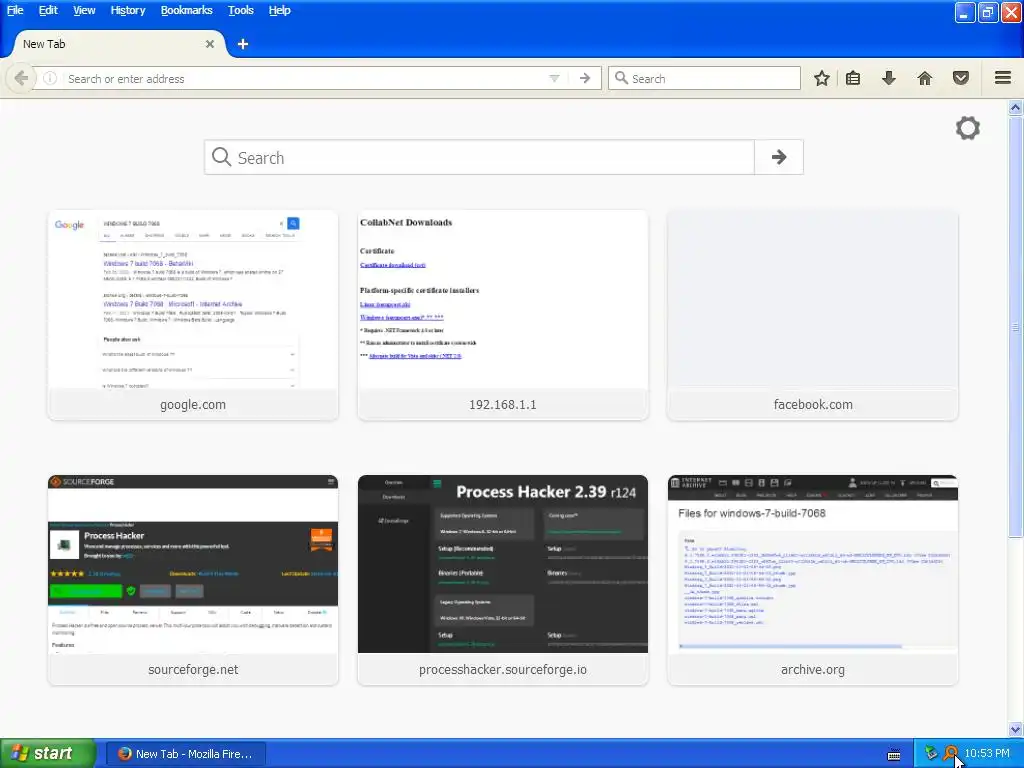Open the 192.168.1.1 tile thumbnail

click(x=503, y=300)
